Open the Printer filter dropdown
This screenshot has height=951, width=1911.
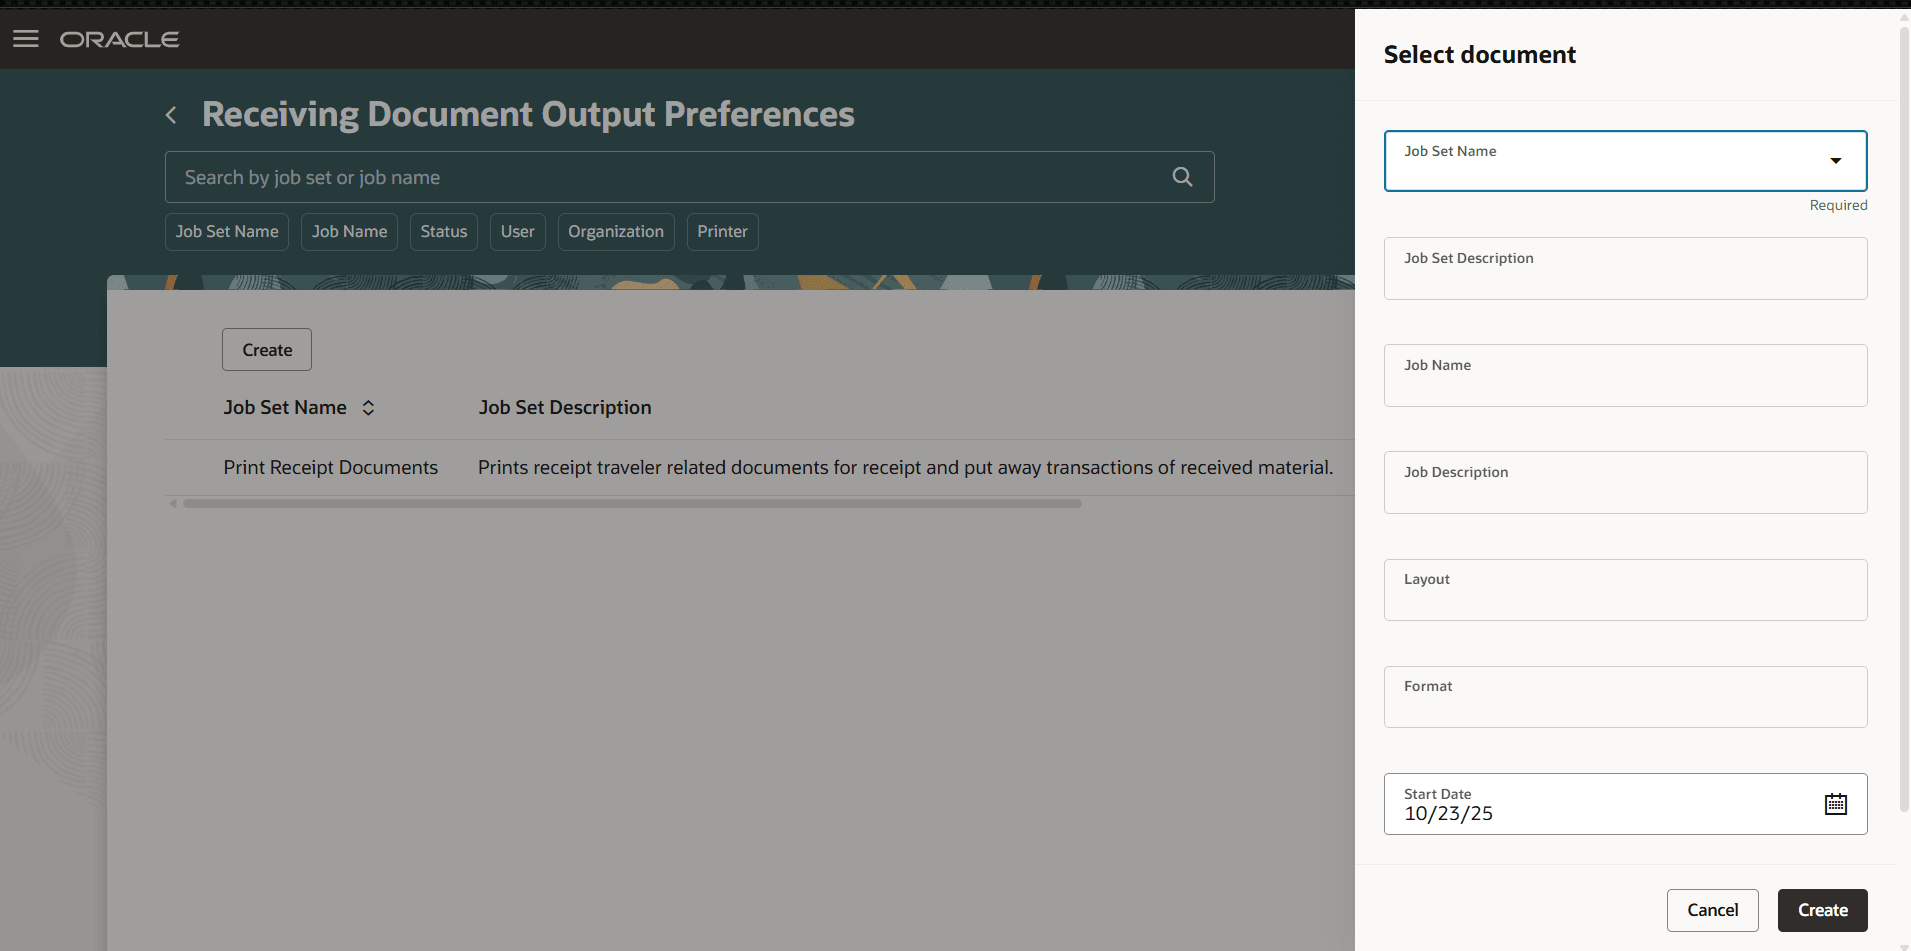click(722, 231)
